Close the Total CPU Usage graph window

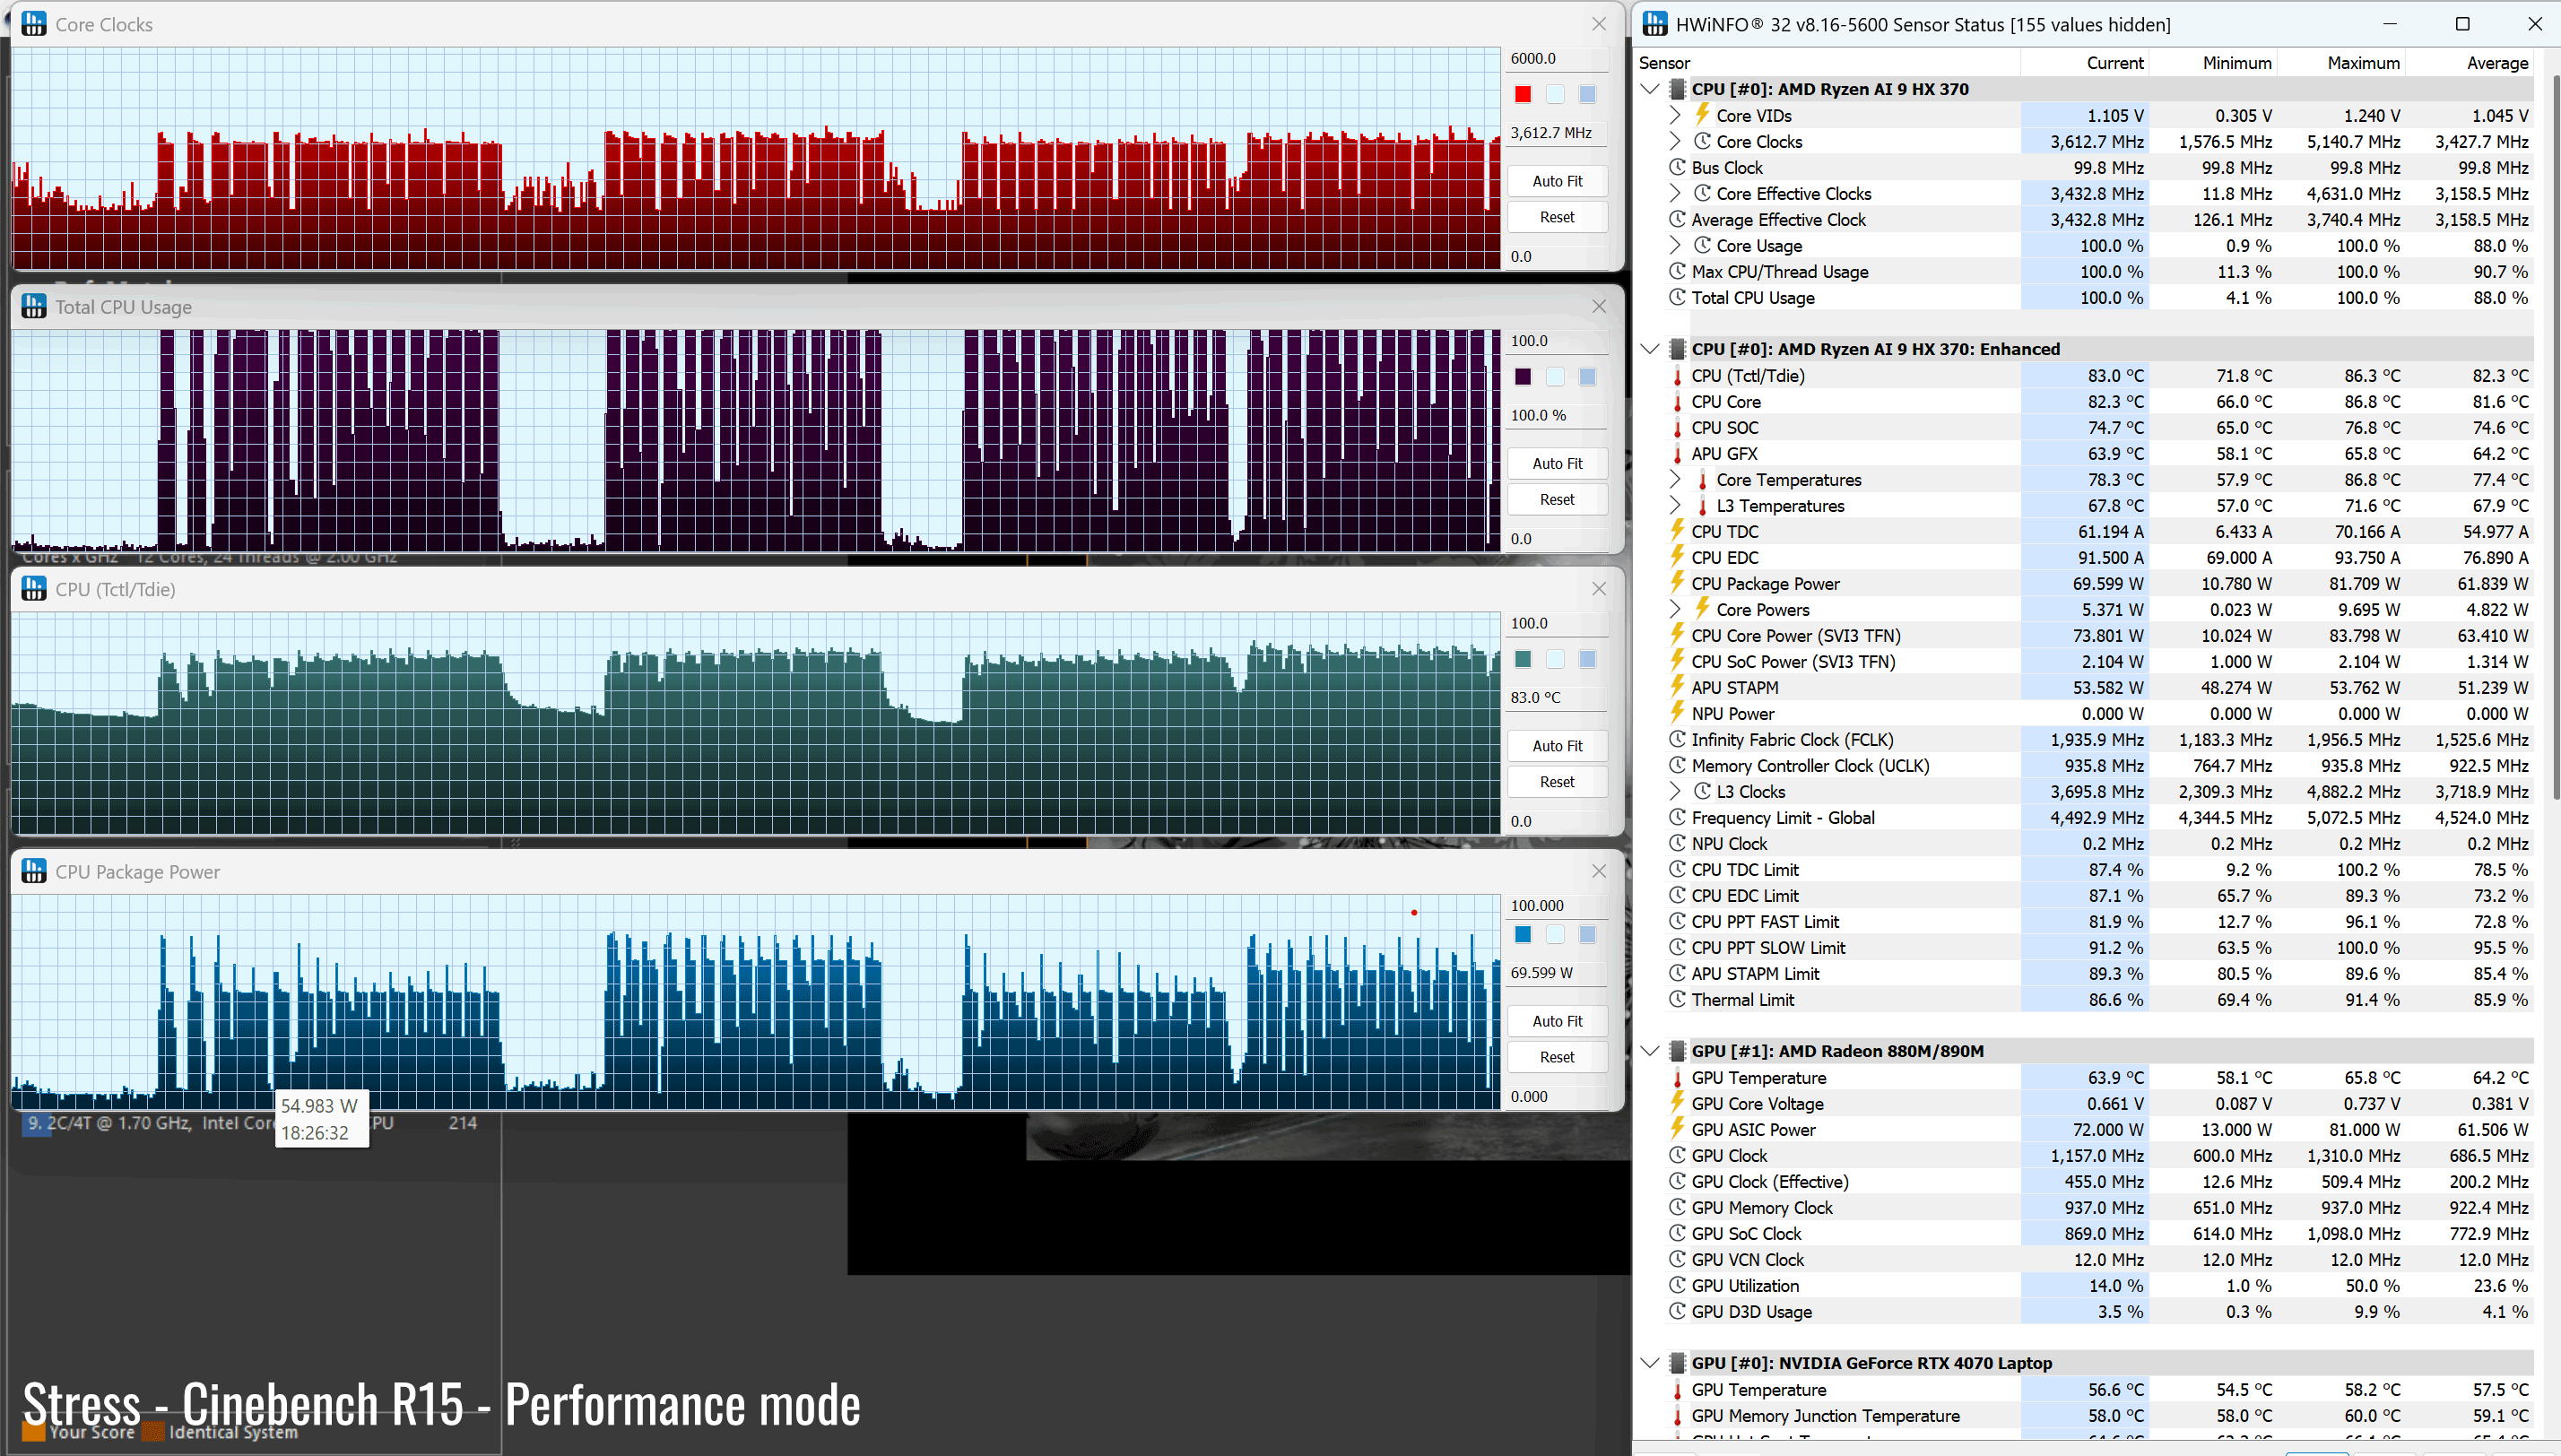1599,307
